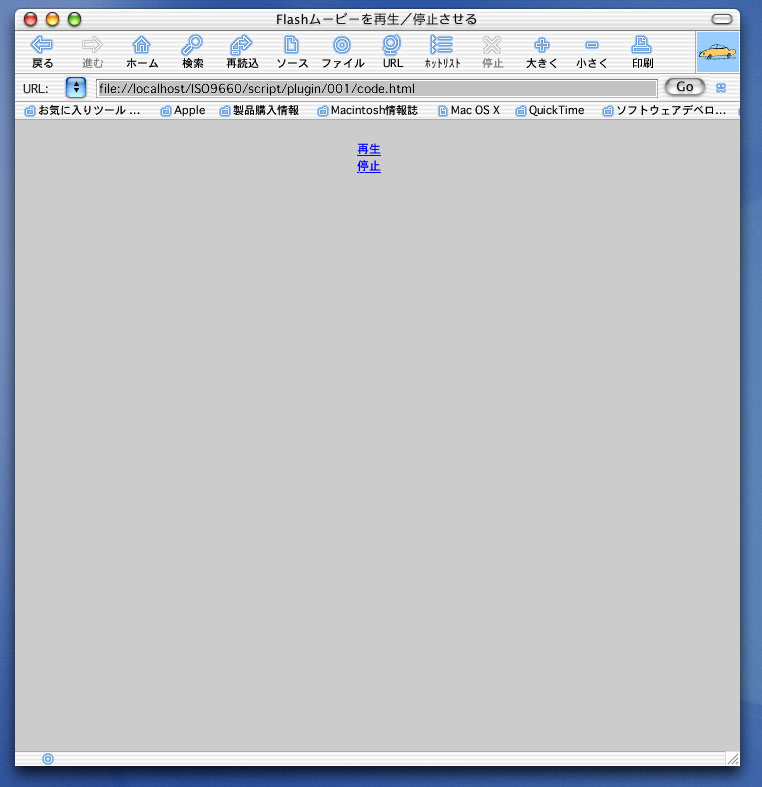
Task: Click into the URL address field
Action: (376, 89)
